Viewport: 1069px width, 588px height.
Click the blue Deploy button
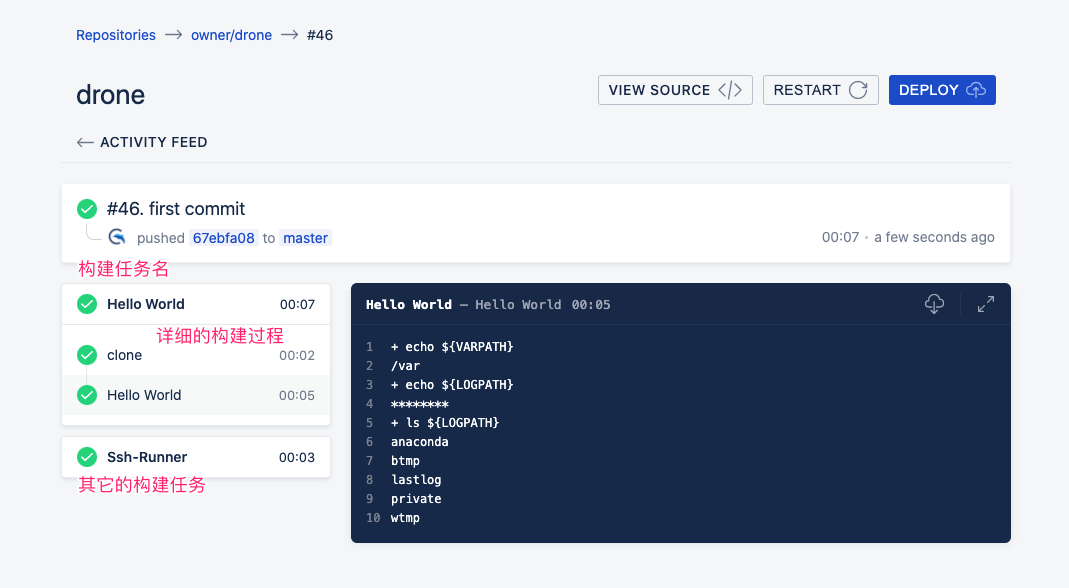(942, 90)
